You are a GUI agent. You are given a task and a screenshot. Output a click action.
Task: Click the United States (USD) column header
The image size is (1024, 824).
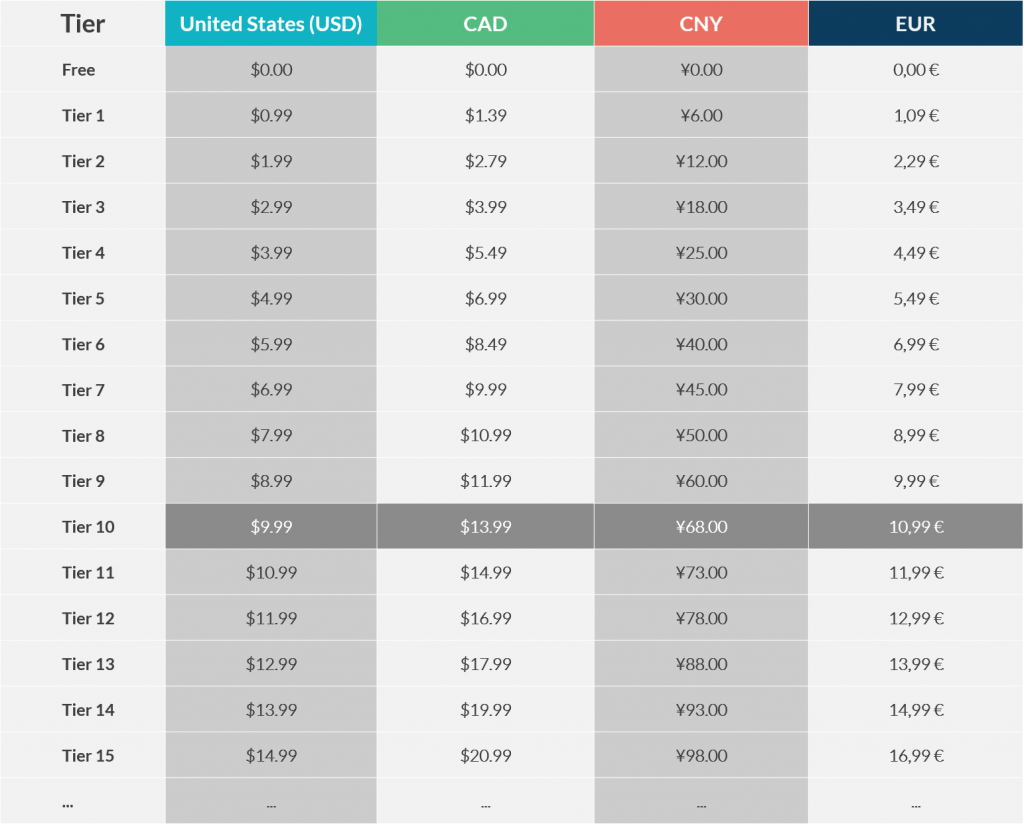271,24
